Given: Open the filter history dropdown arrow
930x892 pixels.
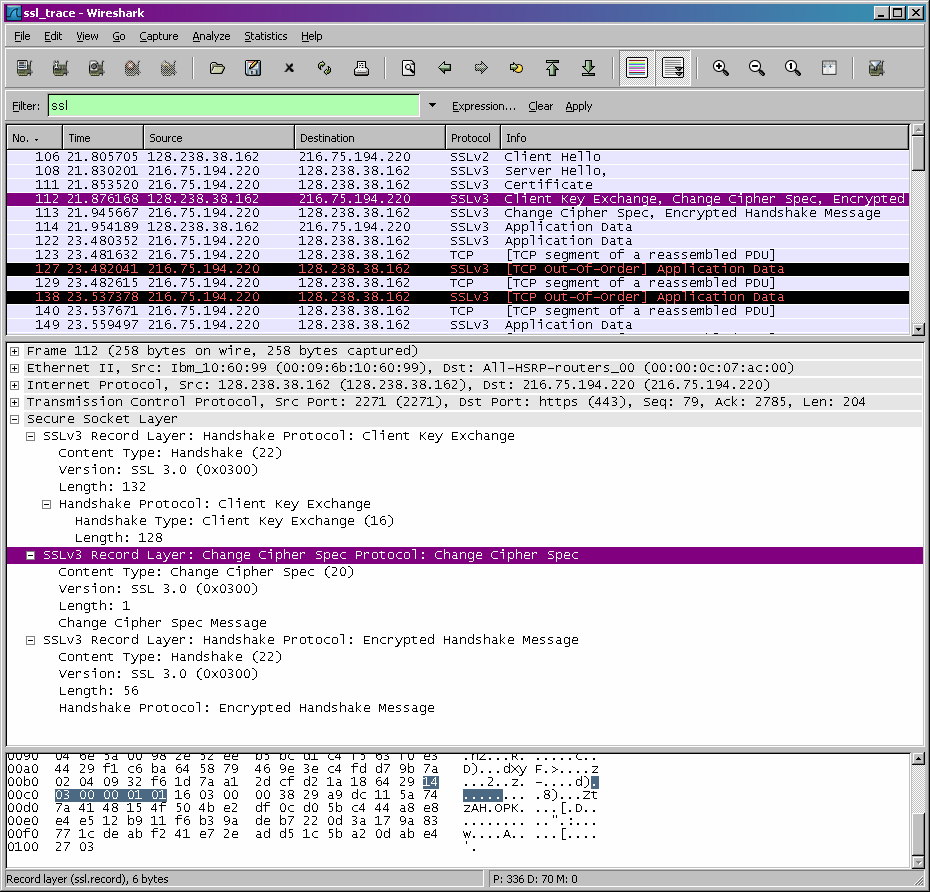Looking at the screenshot, I should click(x=432, y=106).
